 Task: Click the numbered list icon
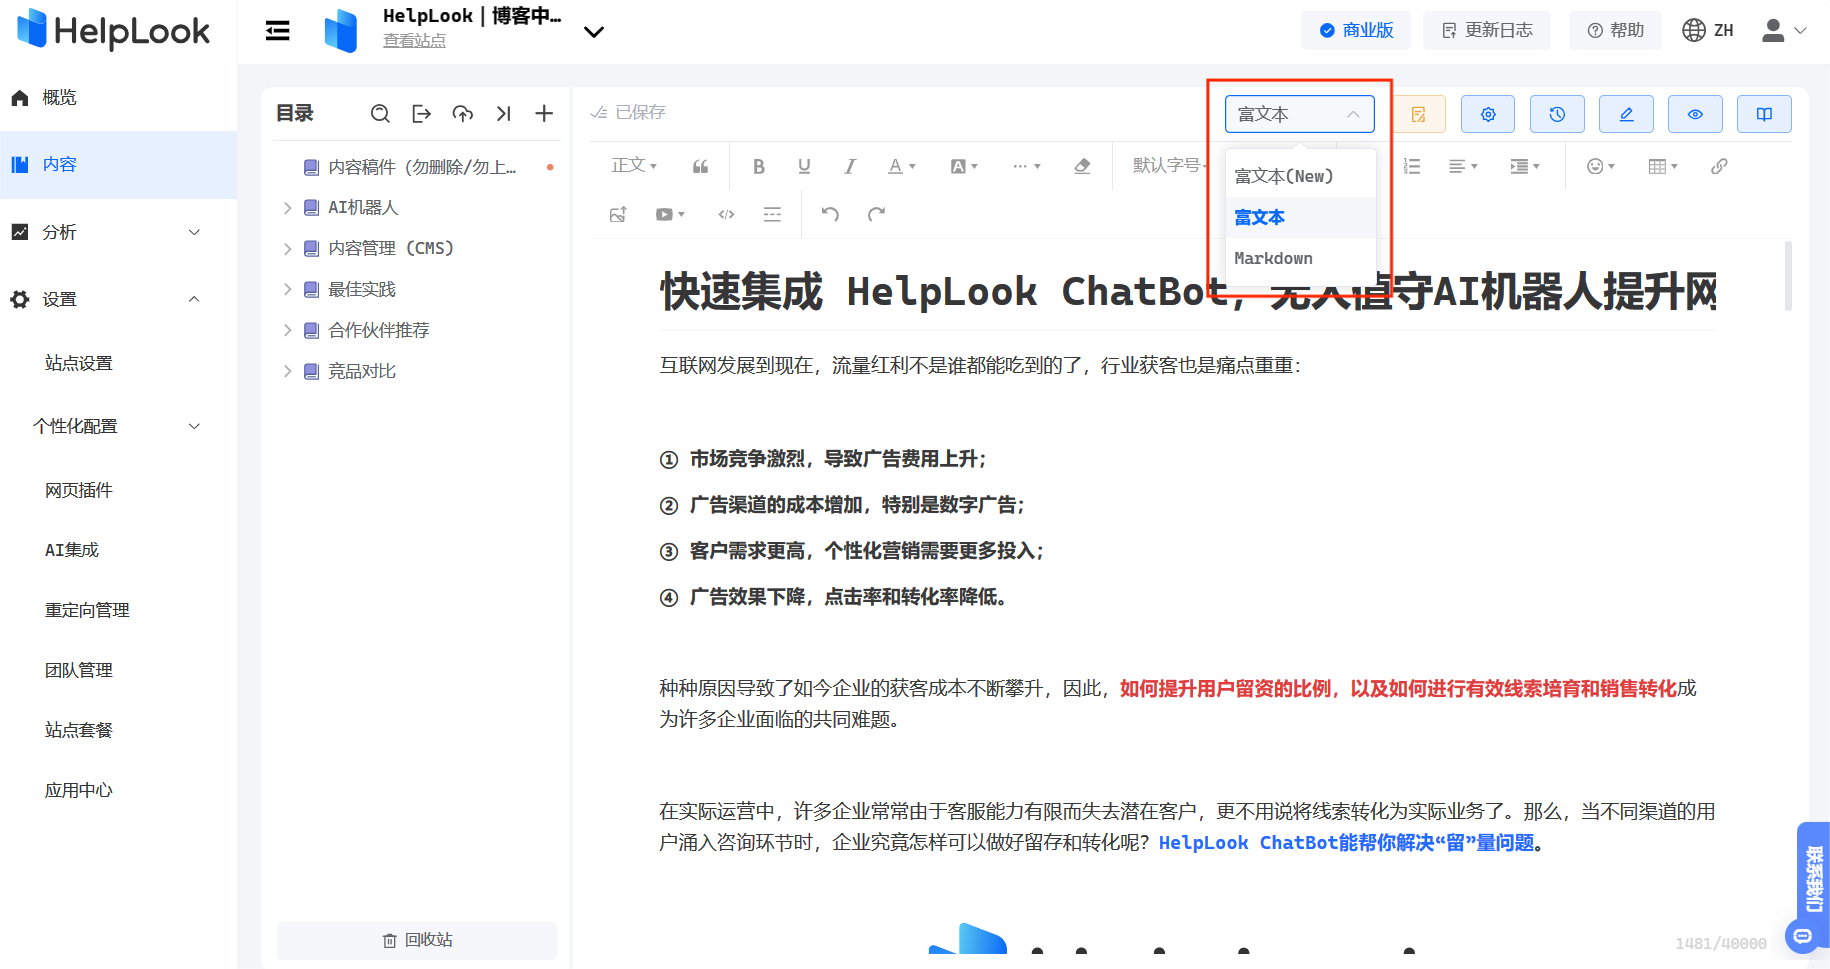click(x=1412, y=166)
